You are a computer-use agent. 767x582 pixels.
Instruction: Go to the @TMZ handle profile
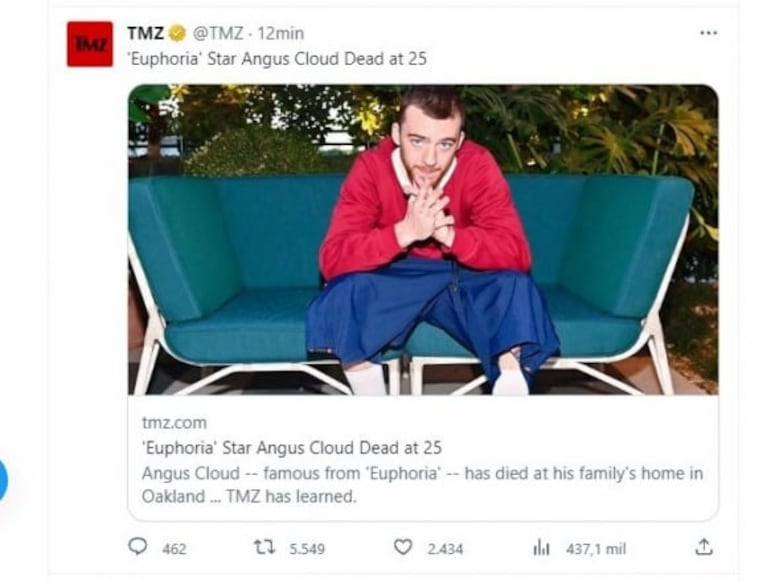[218, 33]
